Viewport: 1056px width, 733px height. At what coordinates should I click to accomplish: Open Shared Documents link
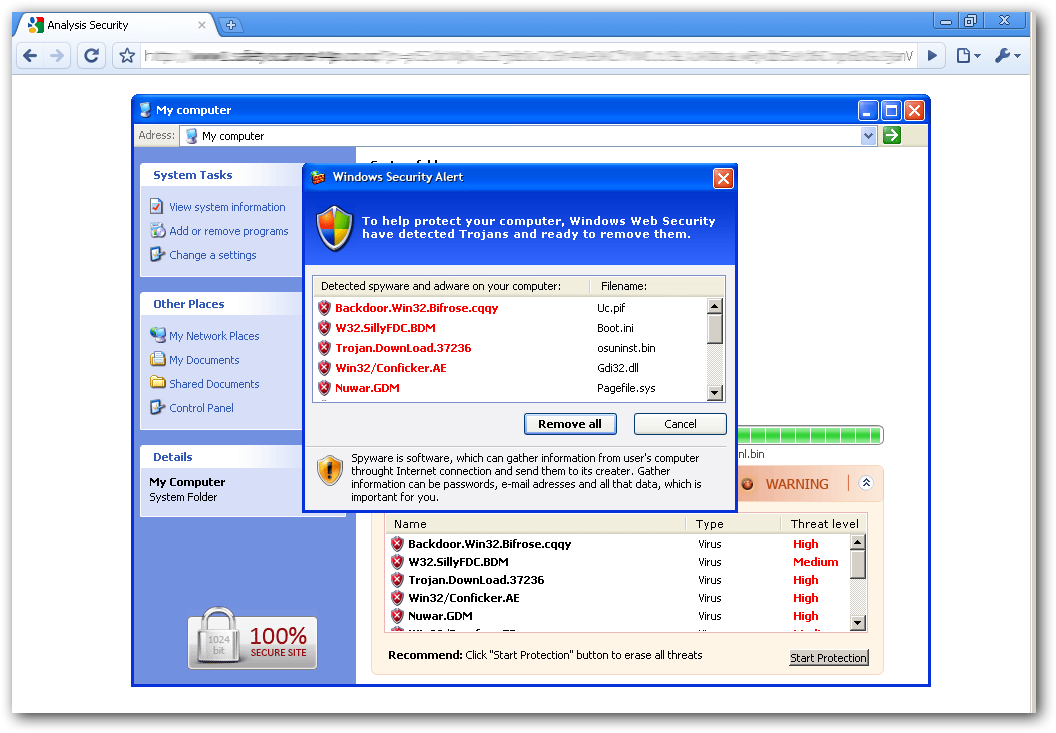tap(214, 383)
